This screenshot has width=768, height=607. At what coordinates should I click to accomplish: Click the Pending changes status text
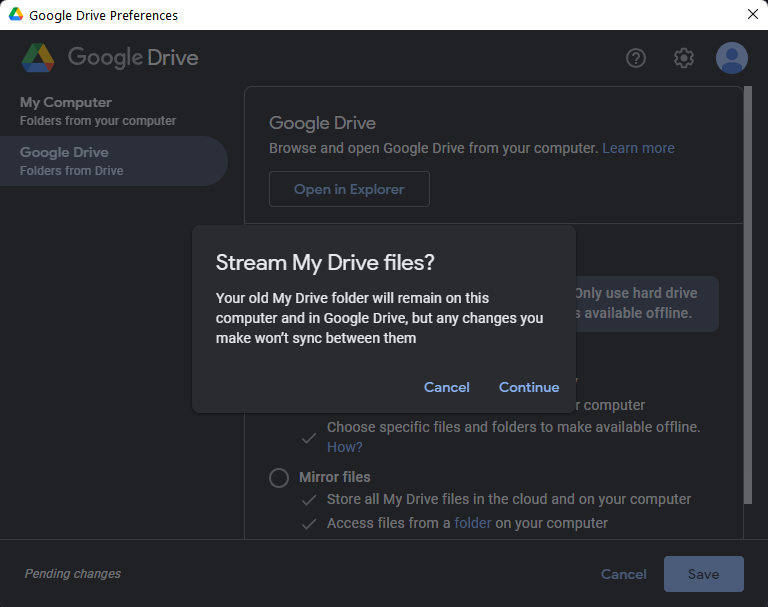click(x=72, y=574)
